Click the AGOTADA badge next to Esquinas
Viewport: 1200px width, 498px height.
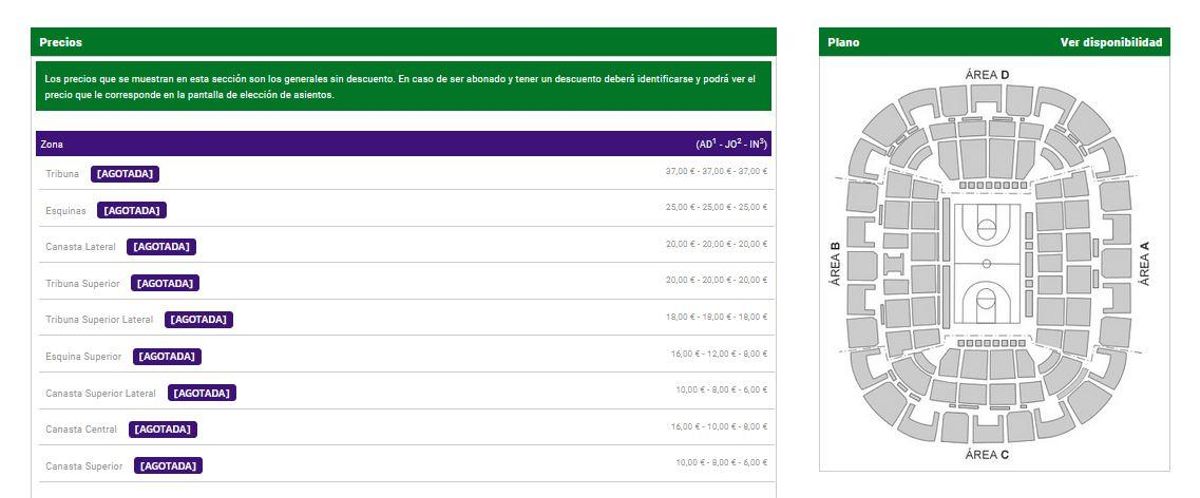(x=131, y=210)
